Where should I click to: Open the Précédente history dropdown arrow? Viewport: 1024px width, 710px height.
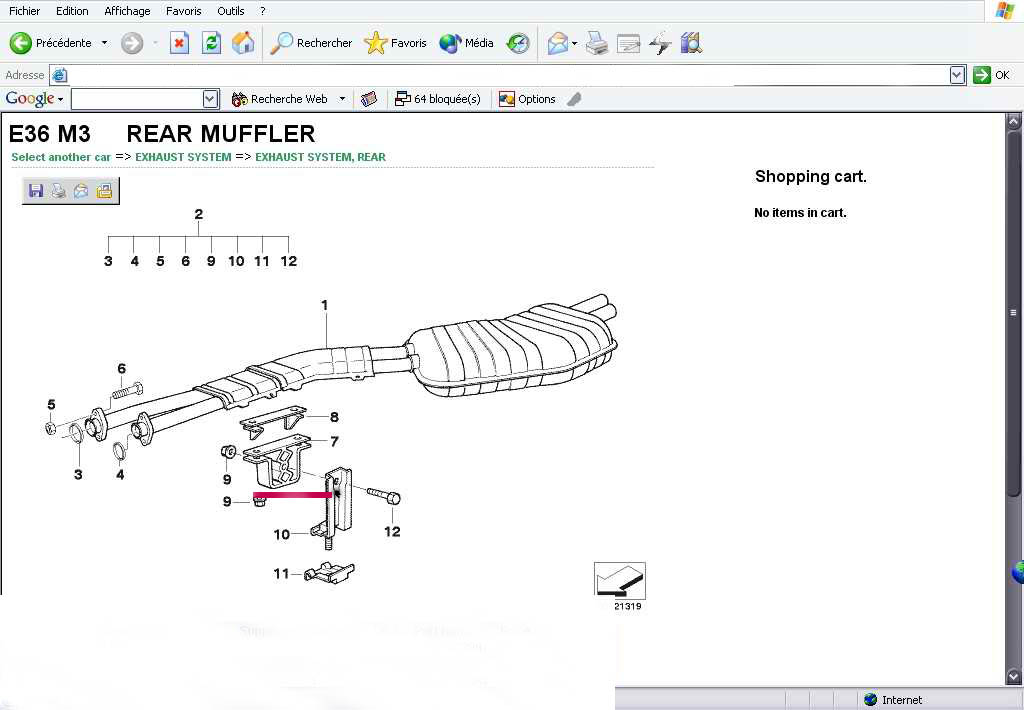point(104,43)
